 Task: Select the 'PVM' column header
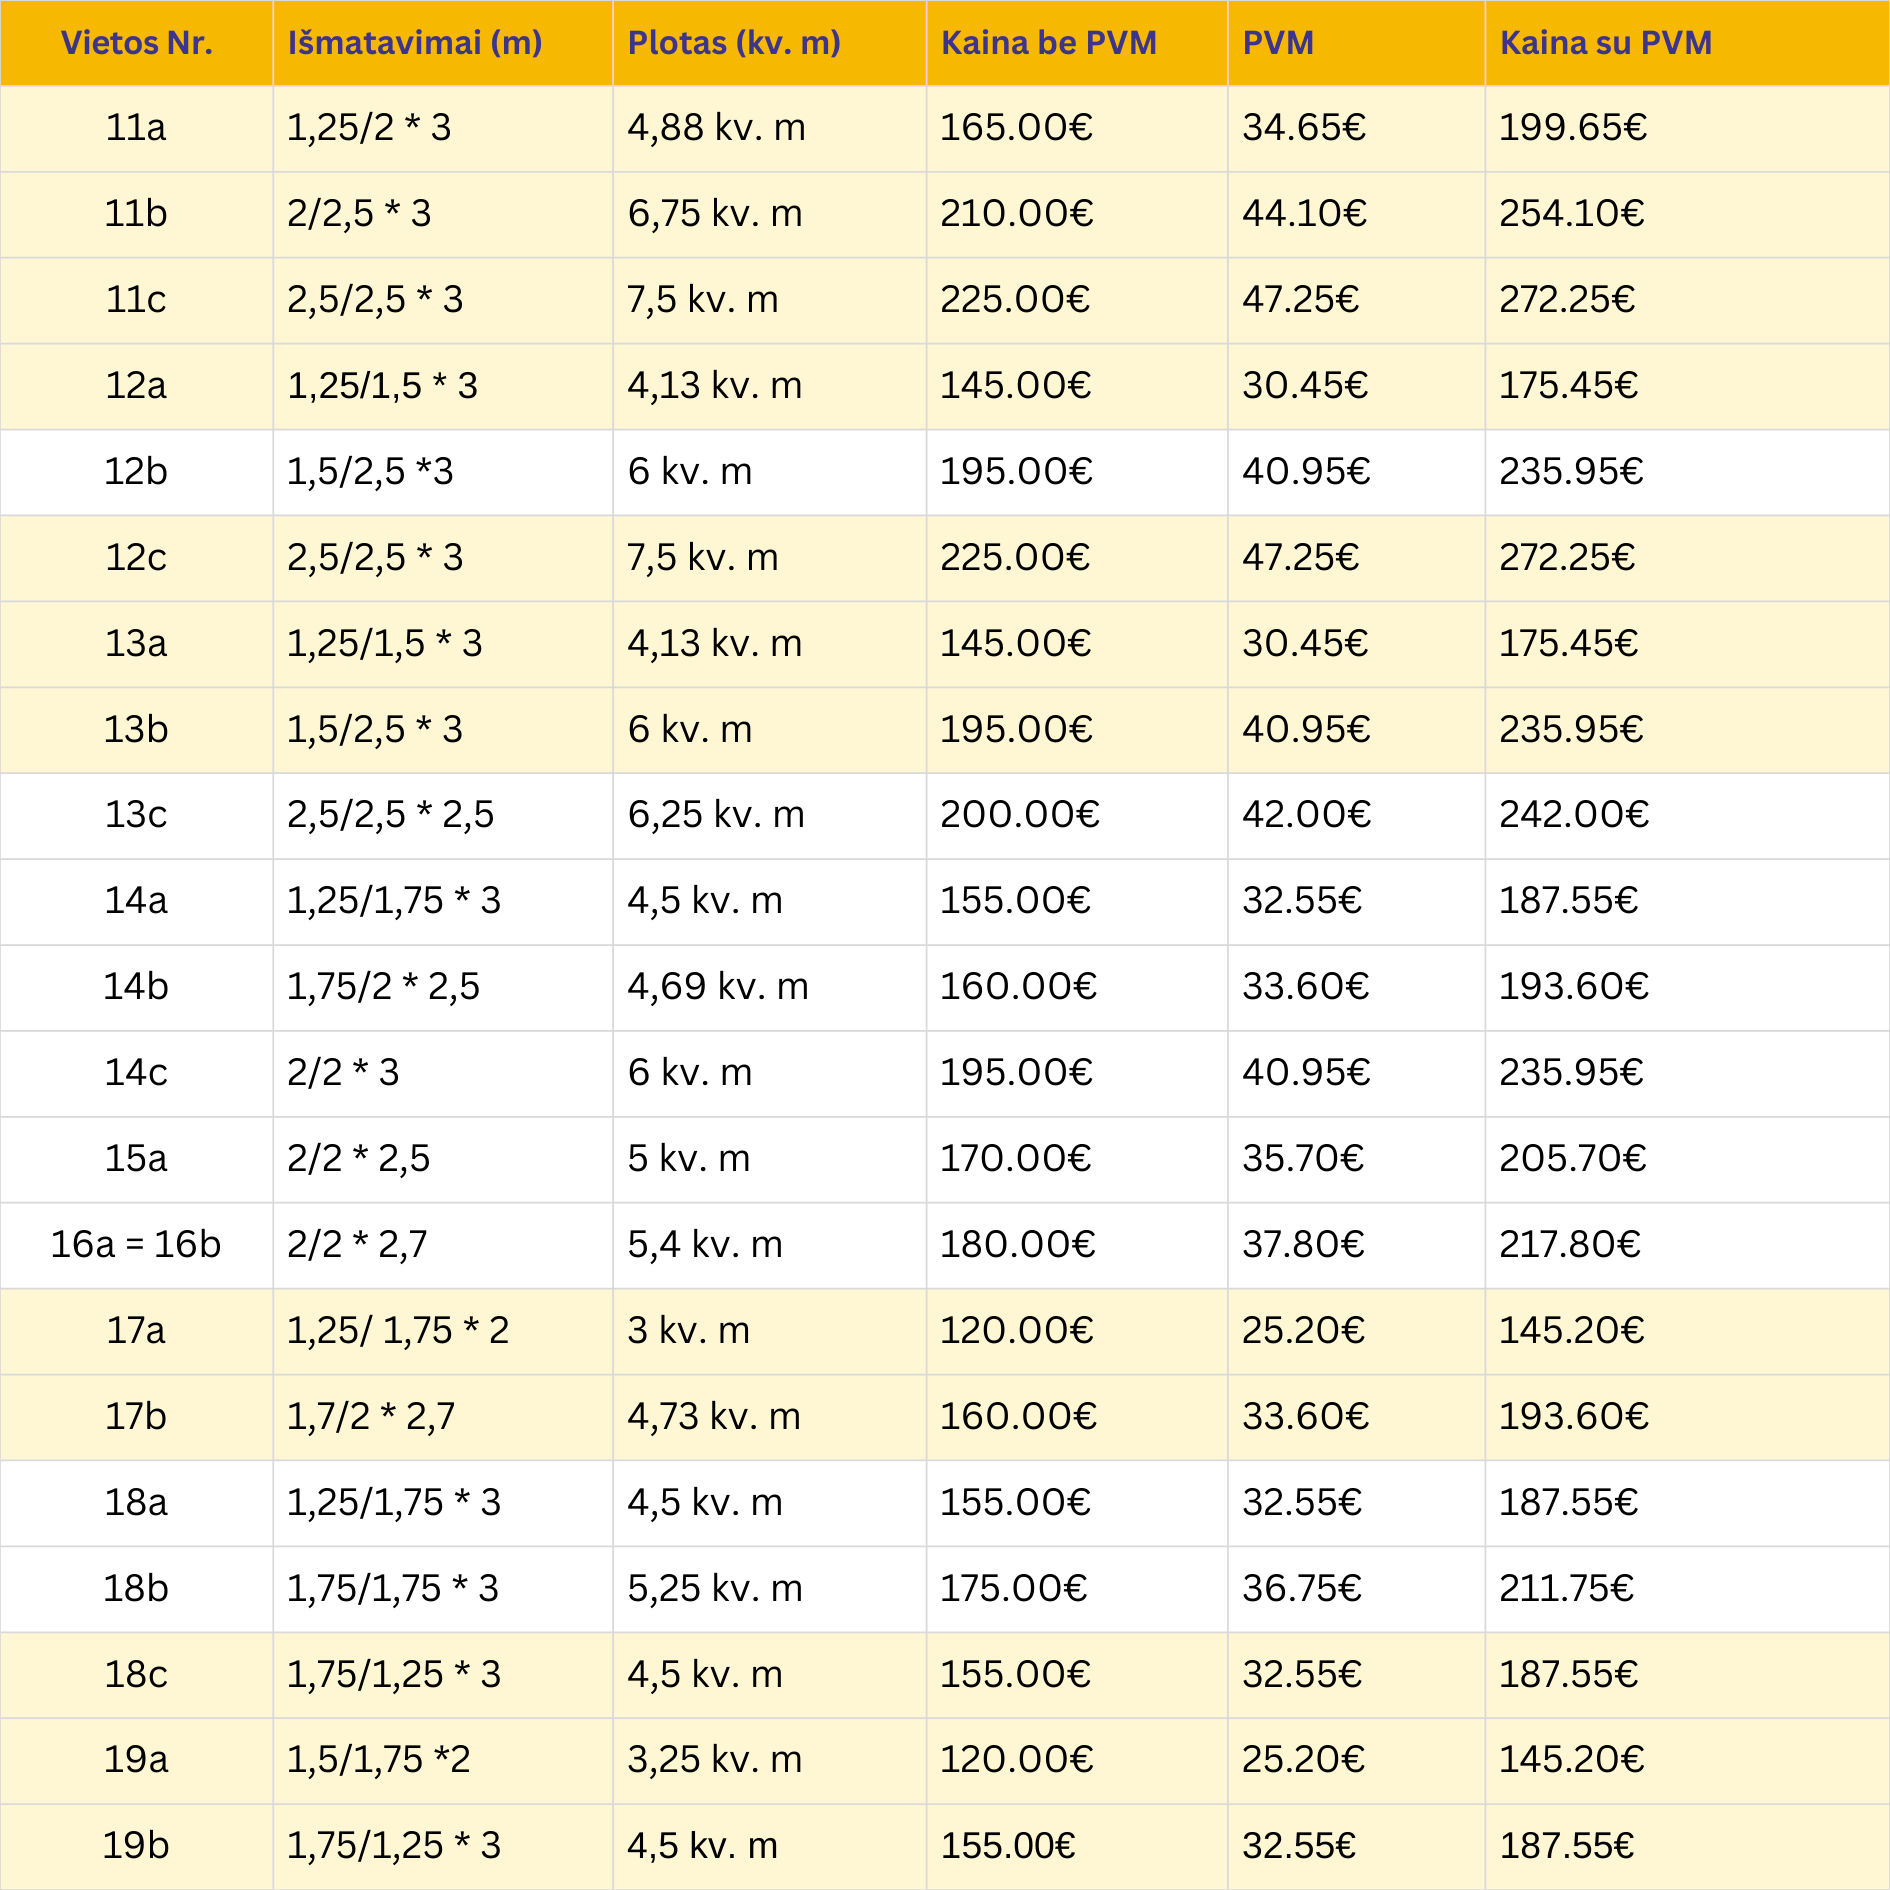tap(1277, 43)
